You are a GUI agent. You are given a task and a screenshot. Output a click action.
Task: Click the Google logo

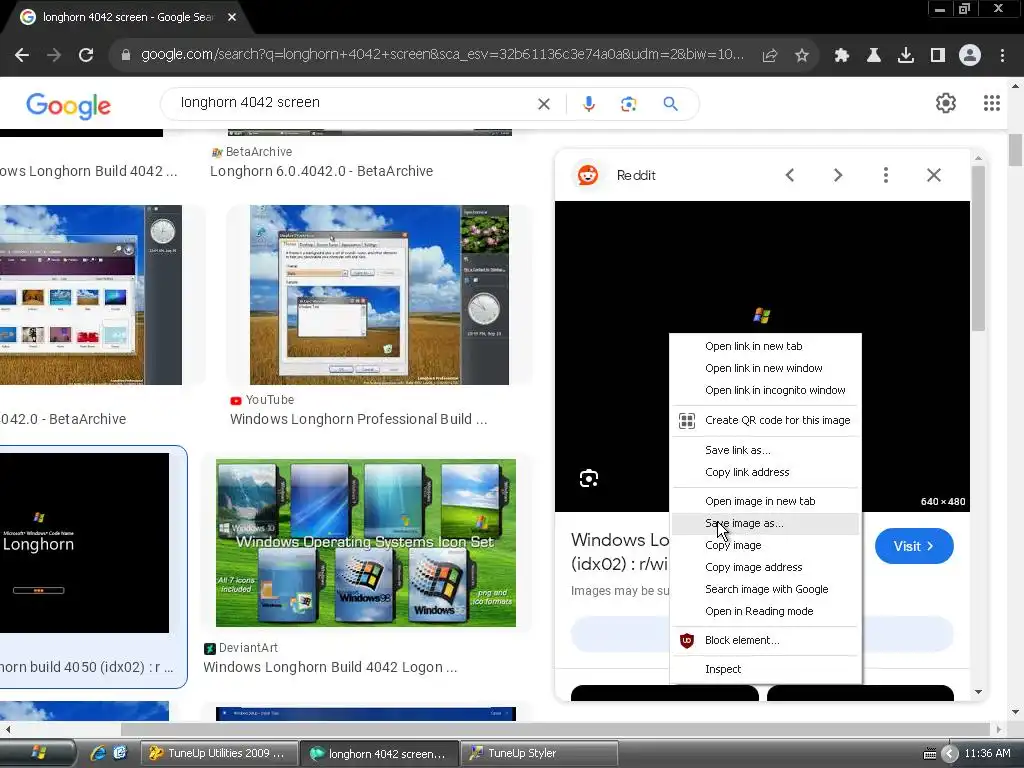click(x=69, y=105)
